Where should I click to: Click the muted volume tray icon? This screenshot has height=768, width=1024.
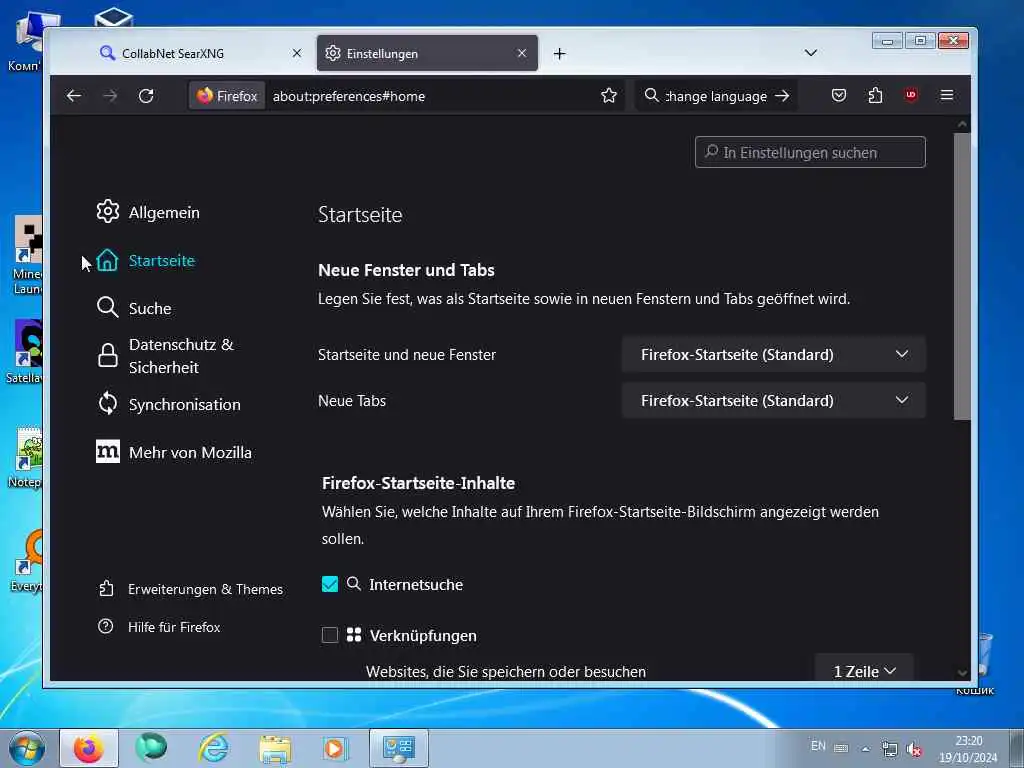point(914,749)
